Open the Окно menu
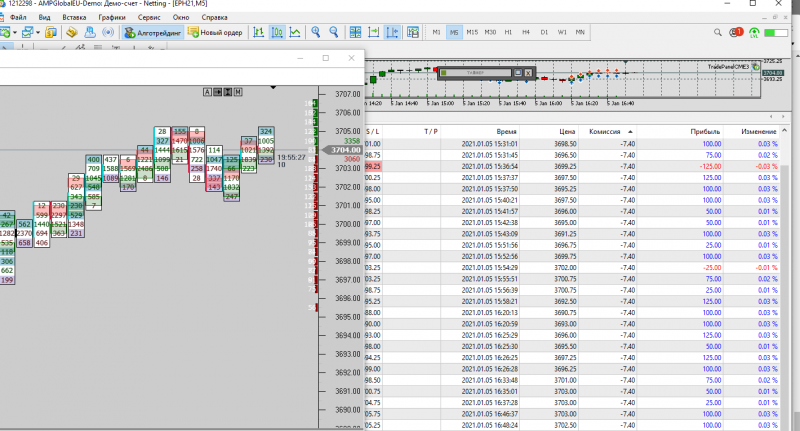 [x=181, y=17]
